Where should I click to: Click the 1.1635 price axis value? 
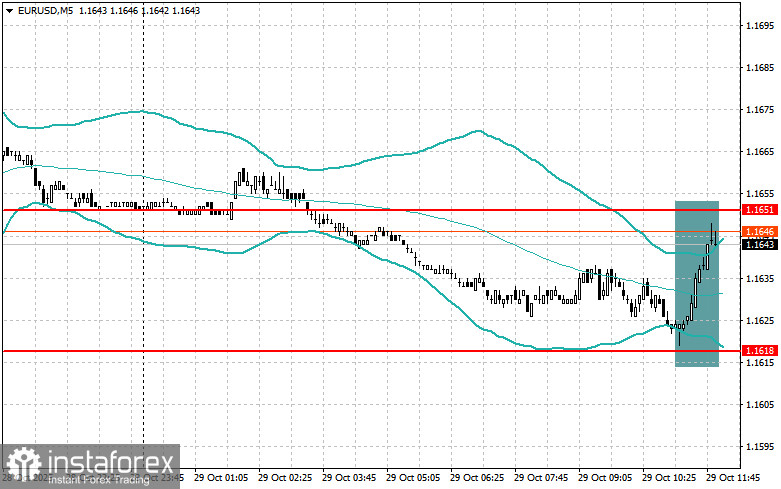[761, 278]
